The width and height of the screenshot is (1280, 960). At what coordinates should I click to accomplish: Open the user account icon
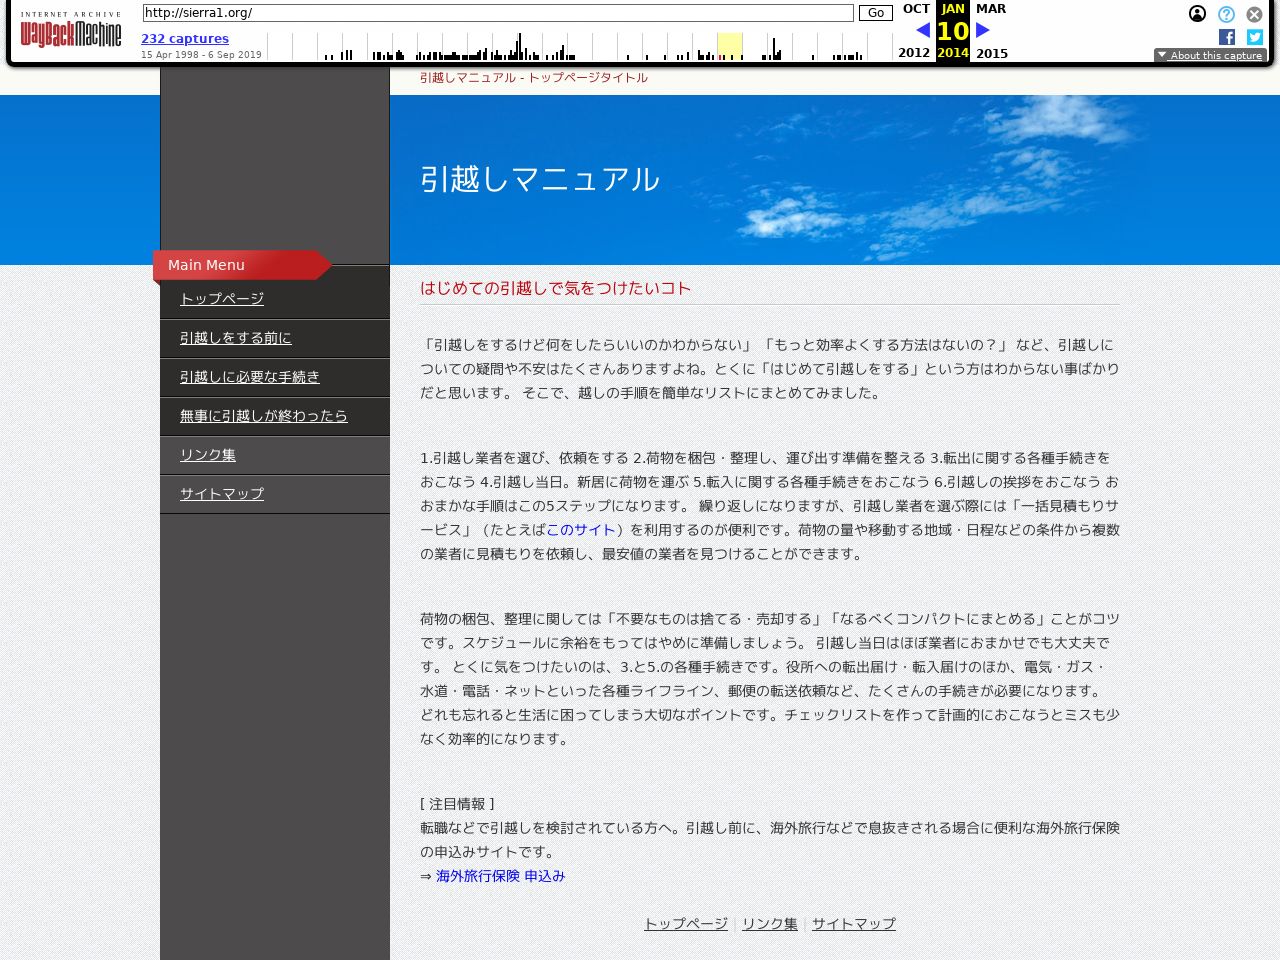tap(1197, 14)
